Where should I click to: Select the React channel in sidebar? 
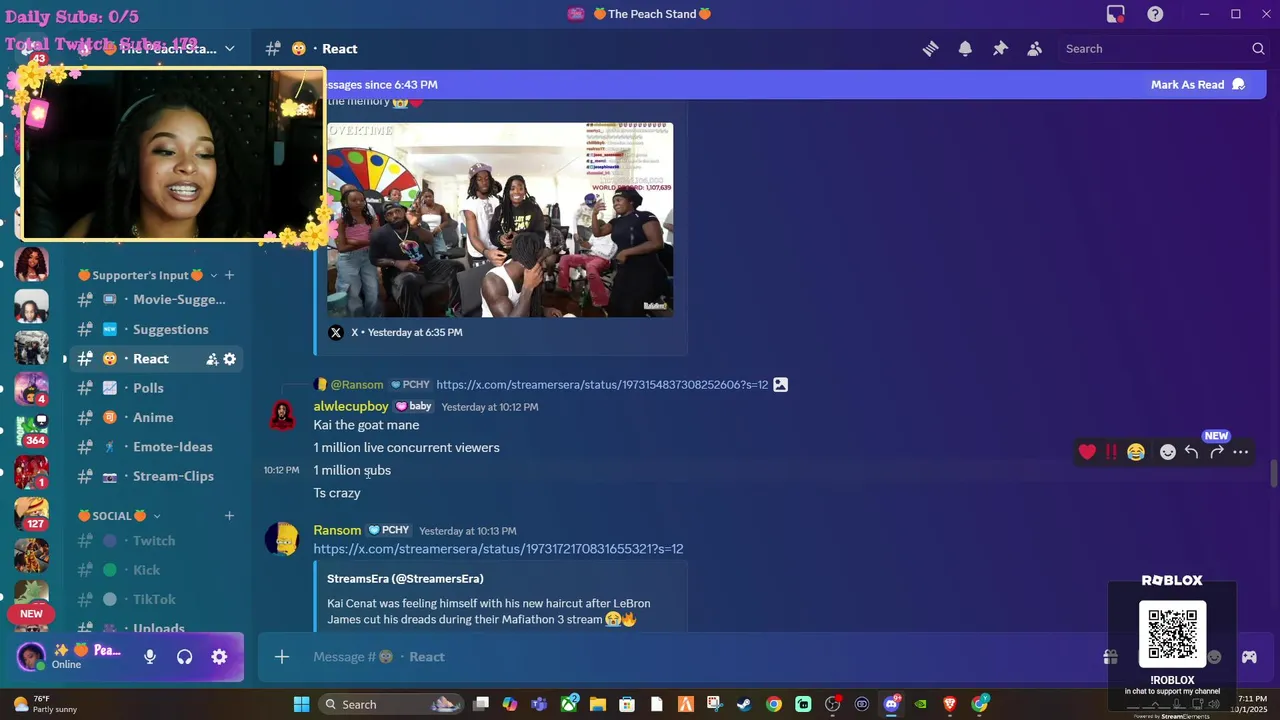click(x=156, y=359)
